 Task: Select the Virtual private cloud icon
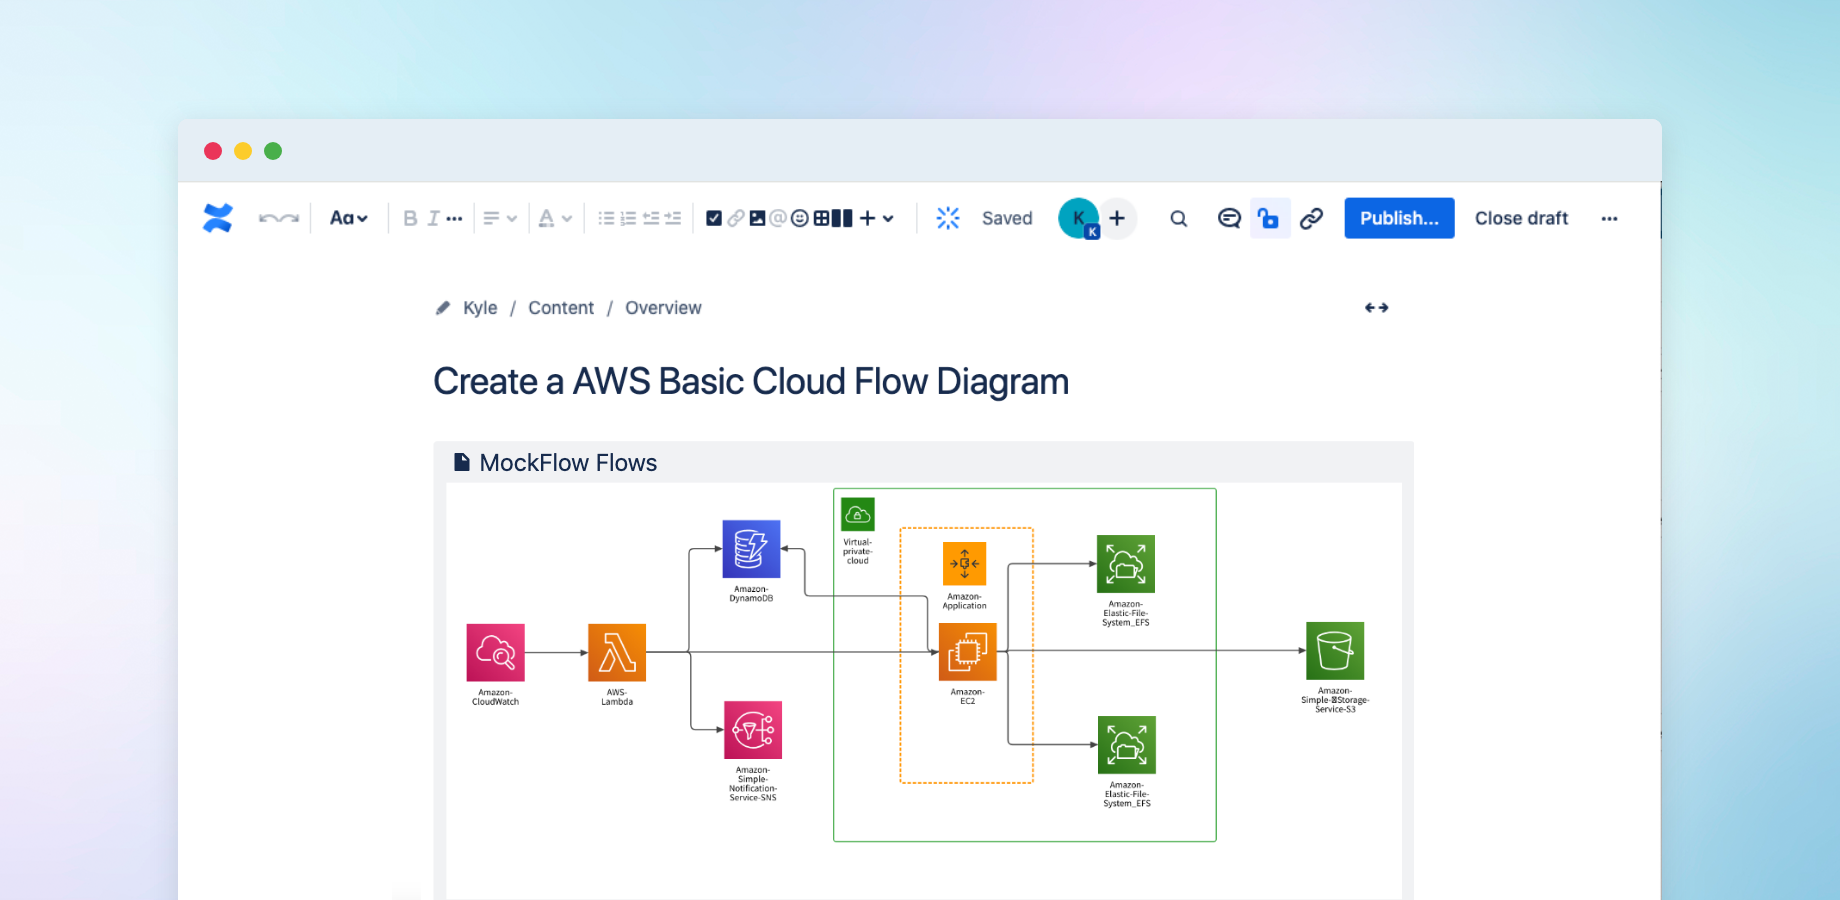(858, 514)
